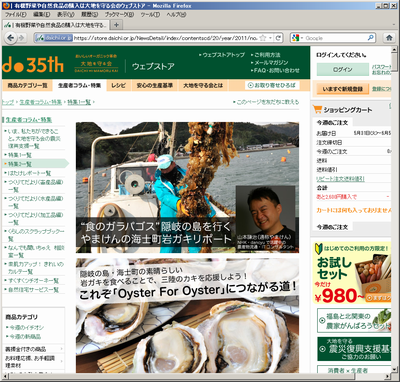Open the 表示 menu

click(65, 15)
